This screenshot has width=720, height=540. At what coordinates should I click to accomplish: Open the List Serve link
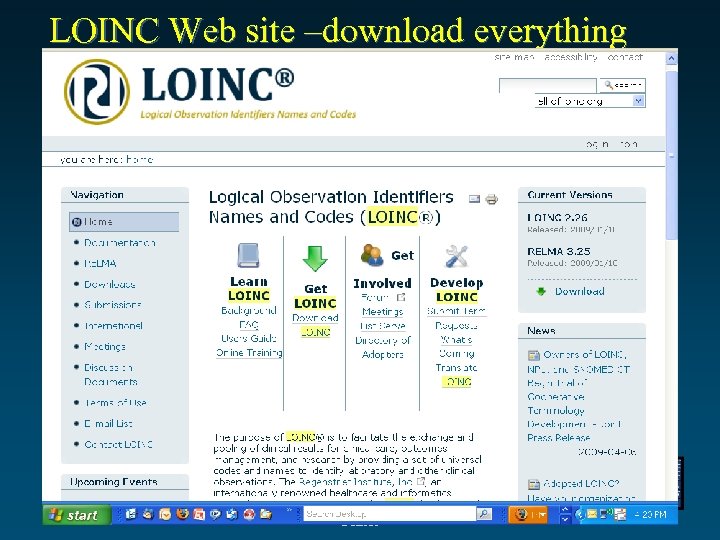pos(382,326)
